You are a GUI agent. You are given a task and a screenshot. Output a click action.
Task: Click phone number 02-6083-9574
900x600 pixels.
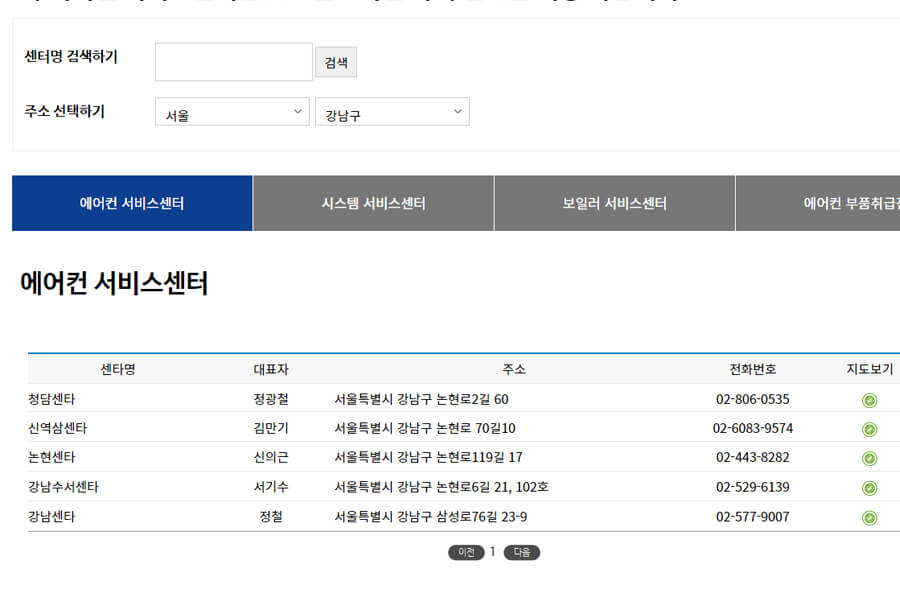[x=752, y=428]
